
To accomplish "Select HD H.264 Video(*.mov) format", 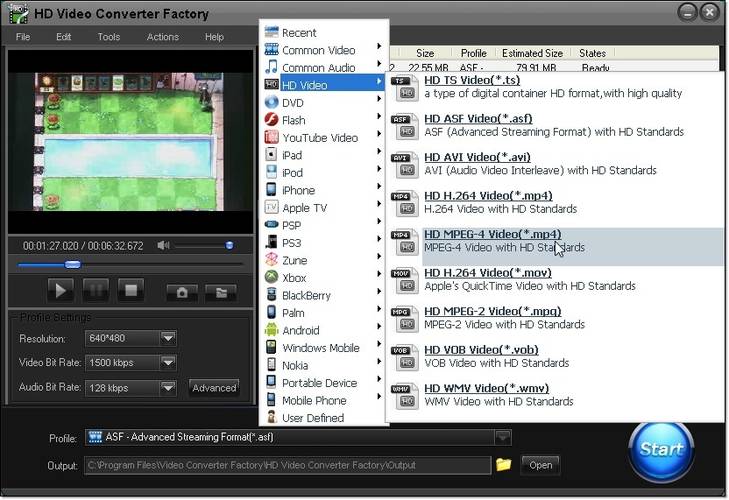I will 556,280.
